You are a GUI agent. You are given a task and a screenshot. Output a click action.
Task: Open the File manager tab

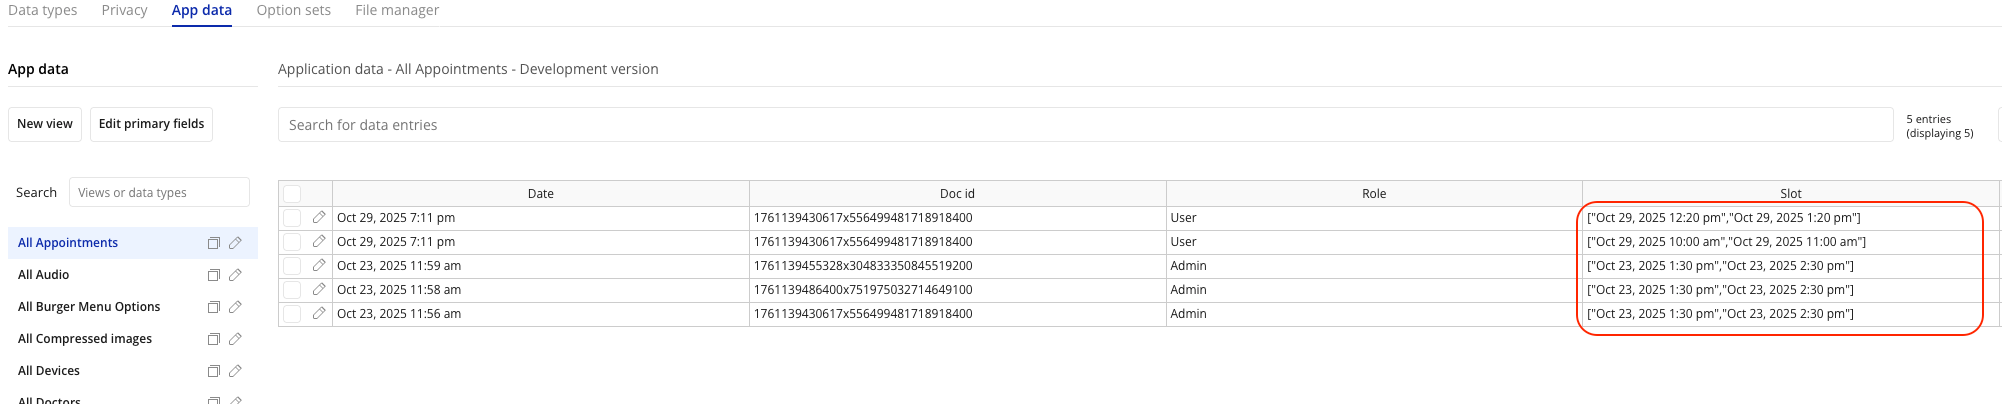pyautogui.click(x=397, y=10)
